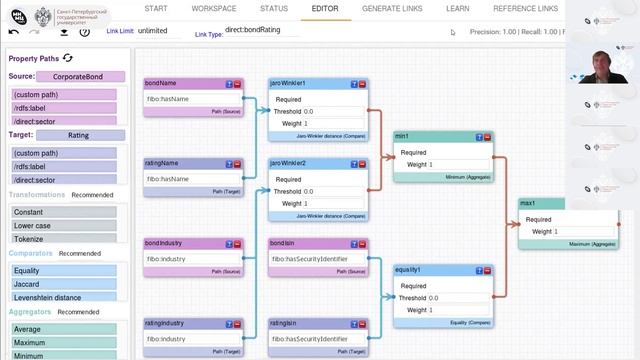This screenshot has width=640, height=360.
Task: Open help for bondIsin node
Action: 354,244
